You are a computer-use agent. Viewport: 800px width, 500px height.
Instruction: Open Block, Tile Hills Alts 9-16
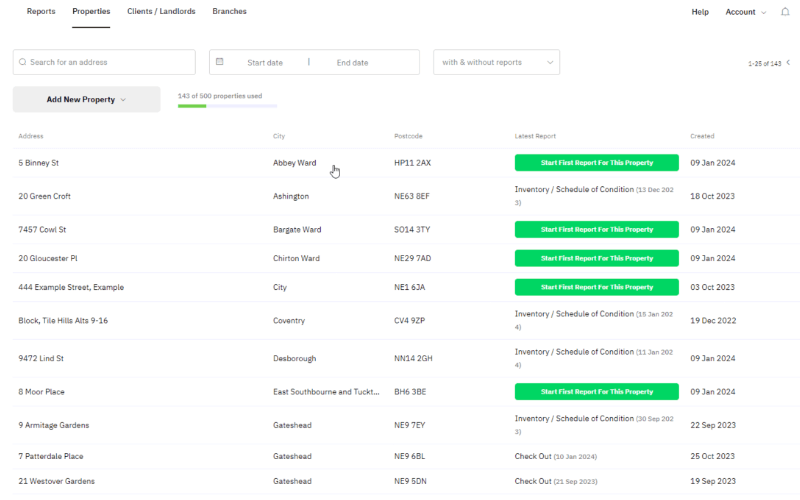click(x=63, y=320)
